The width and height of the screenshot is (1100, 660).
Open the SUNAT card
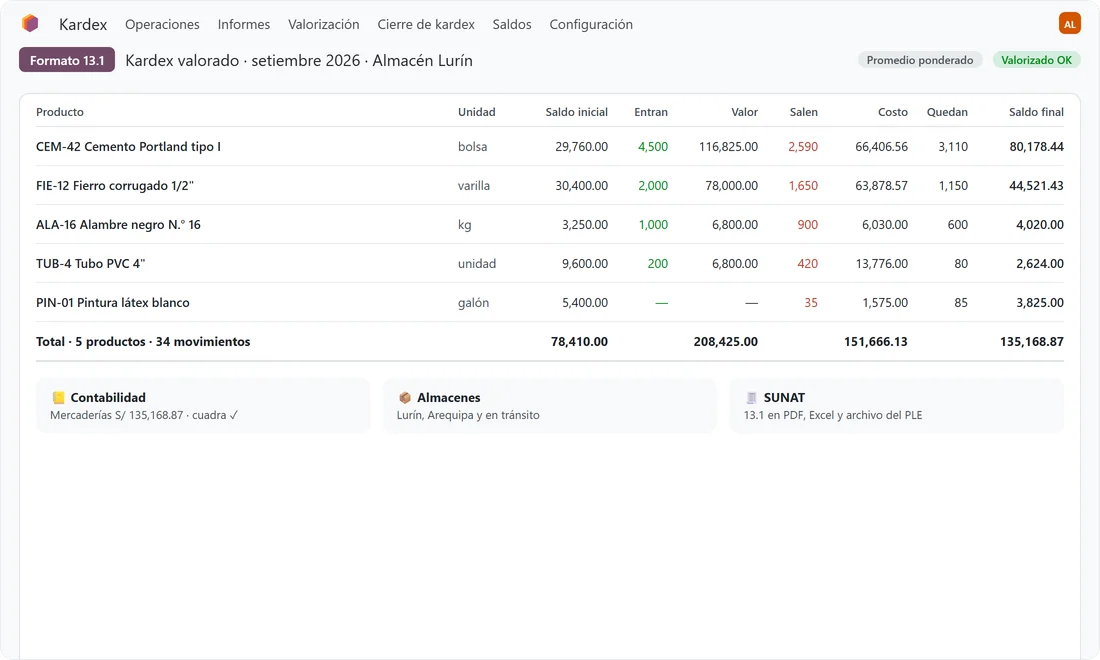point(897,405)
